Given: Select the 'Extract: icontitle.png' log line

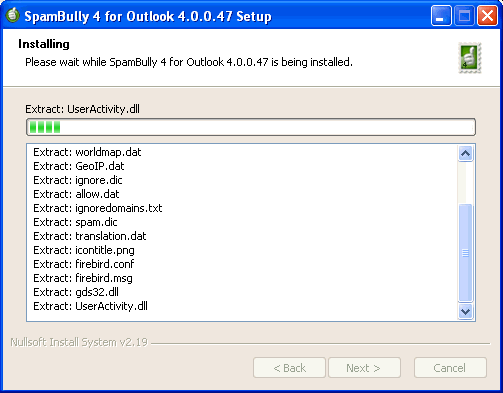Looking at the screenshot, I should 84,250.
